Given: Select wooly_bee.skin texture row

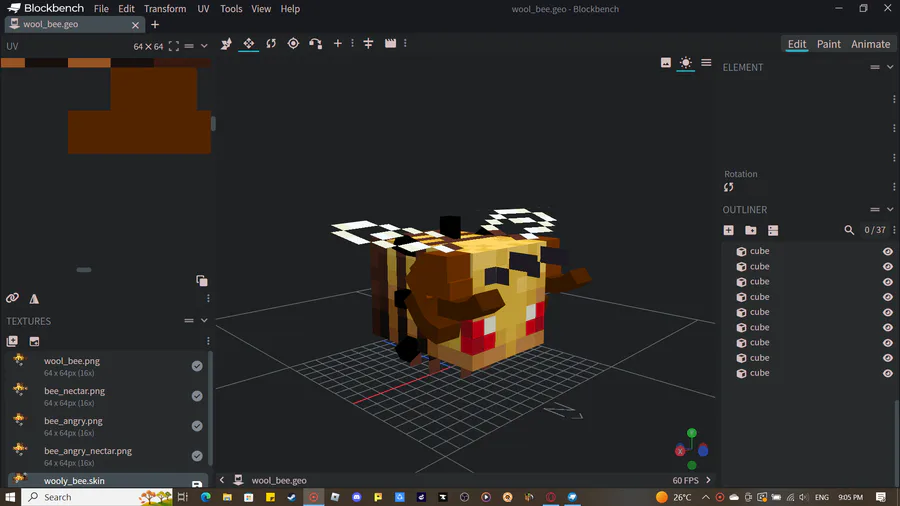Looking at the screenshot, I should [108, 480].
